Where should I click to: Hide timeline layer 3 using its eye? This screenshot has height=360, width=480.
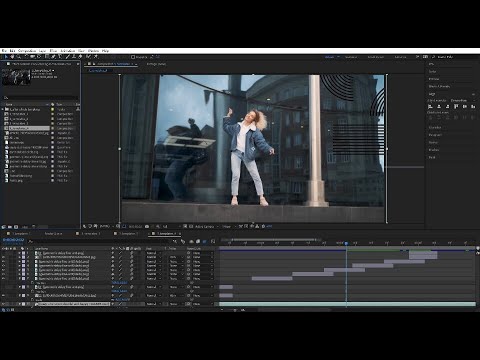[x=3, y=262]
